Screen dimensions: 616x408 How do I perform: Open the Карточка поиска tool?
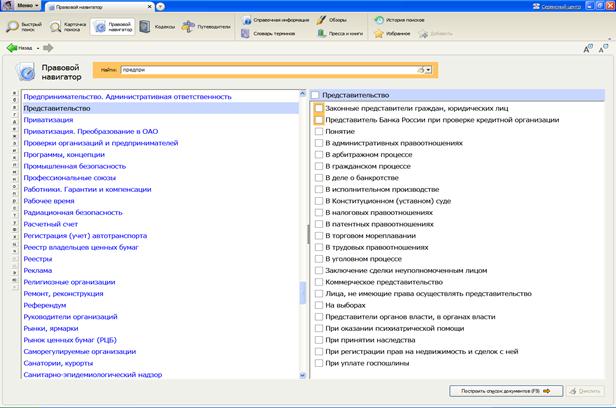pos(68,27)
